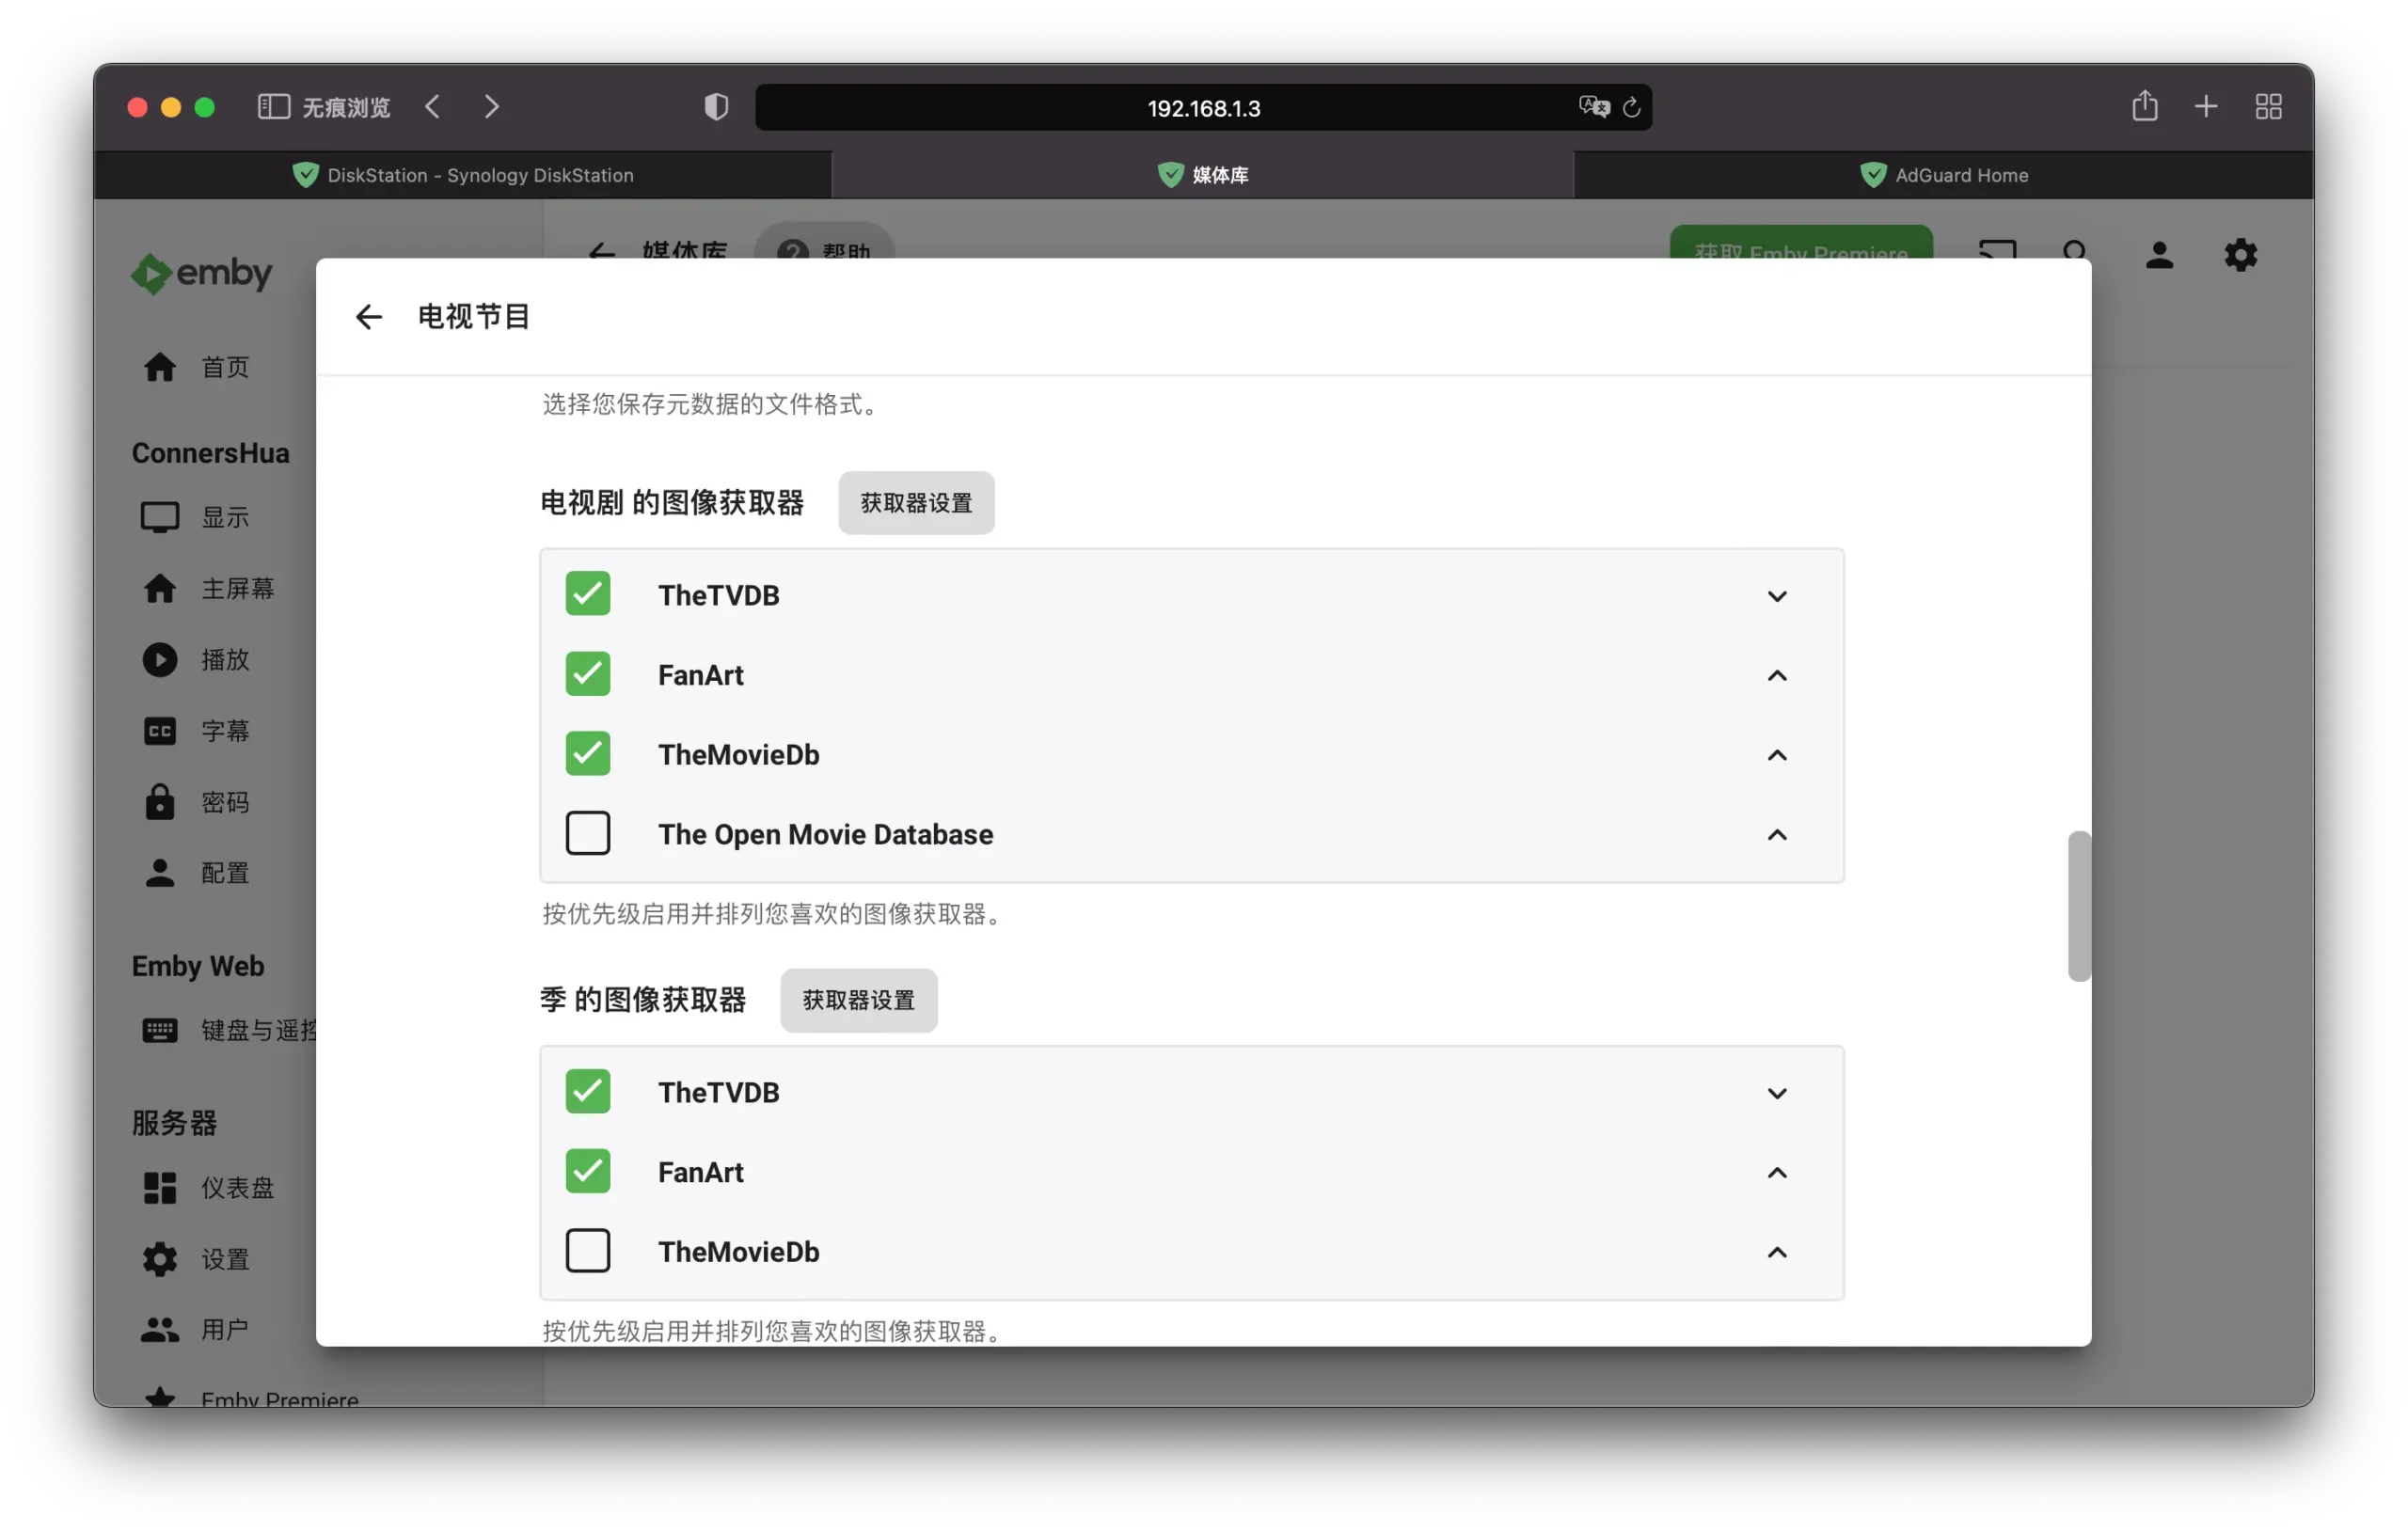Open the 播放 playback settings
The image size is (2408, 1531).
(x=225, y=660)
